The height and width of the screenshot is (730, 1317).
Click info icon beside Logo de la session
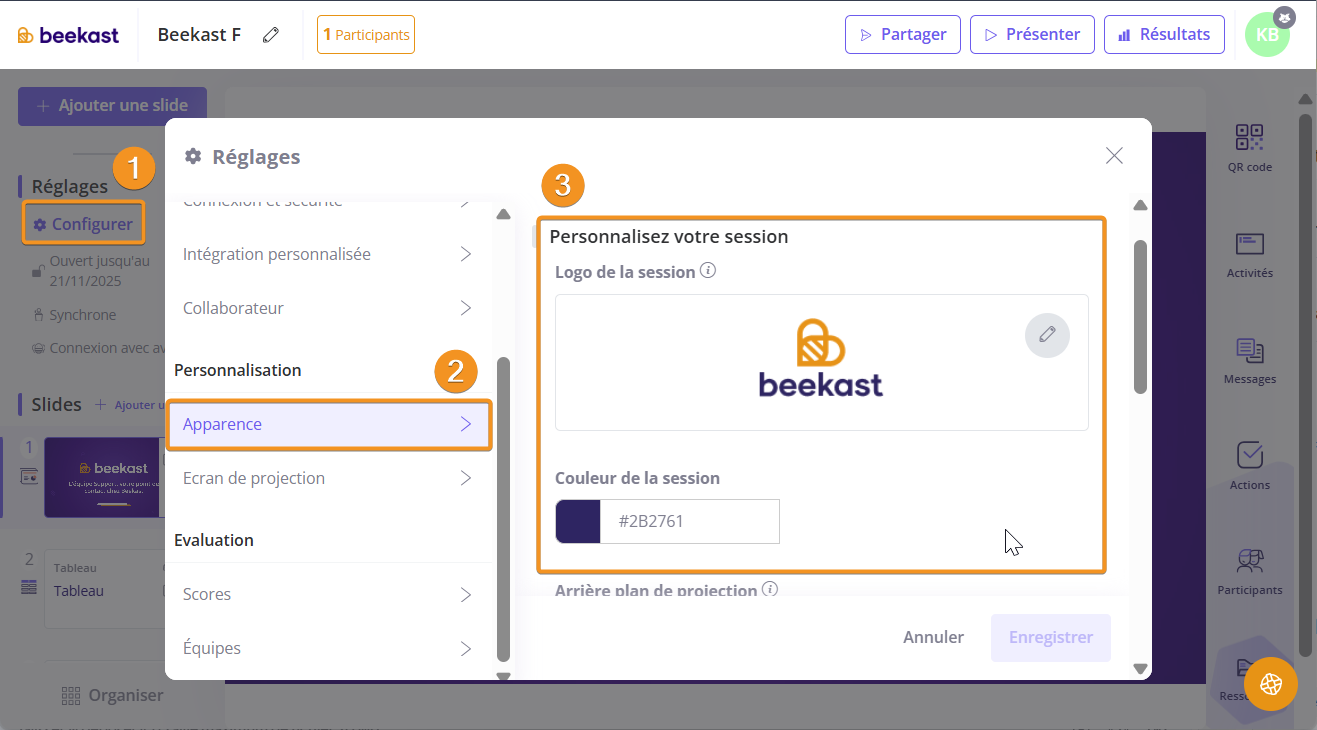[x=708, y=270]
